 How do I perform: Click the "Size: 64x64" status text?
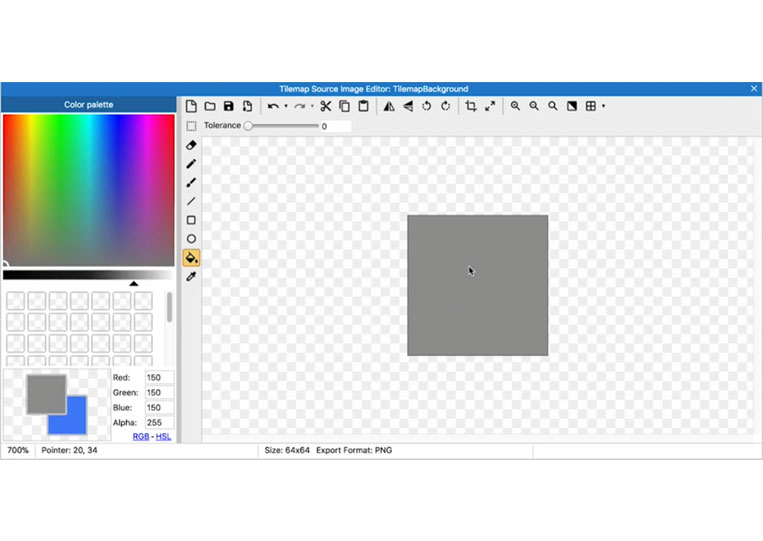pos(287,451)
